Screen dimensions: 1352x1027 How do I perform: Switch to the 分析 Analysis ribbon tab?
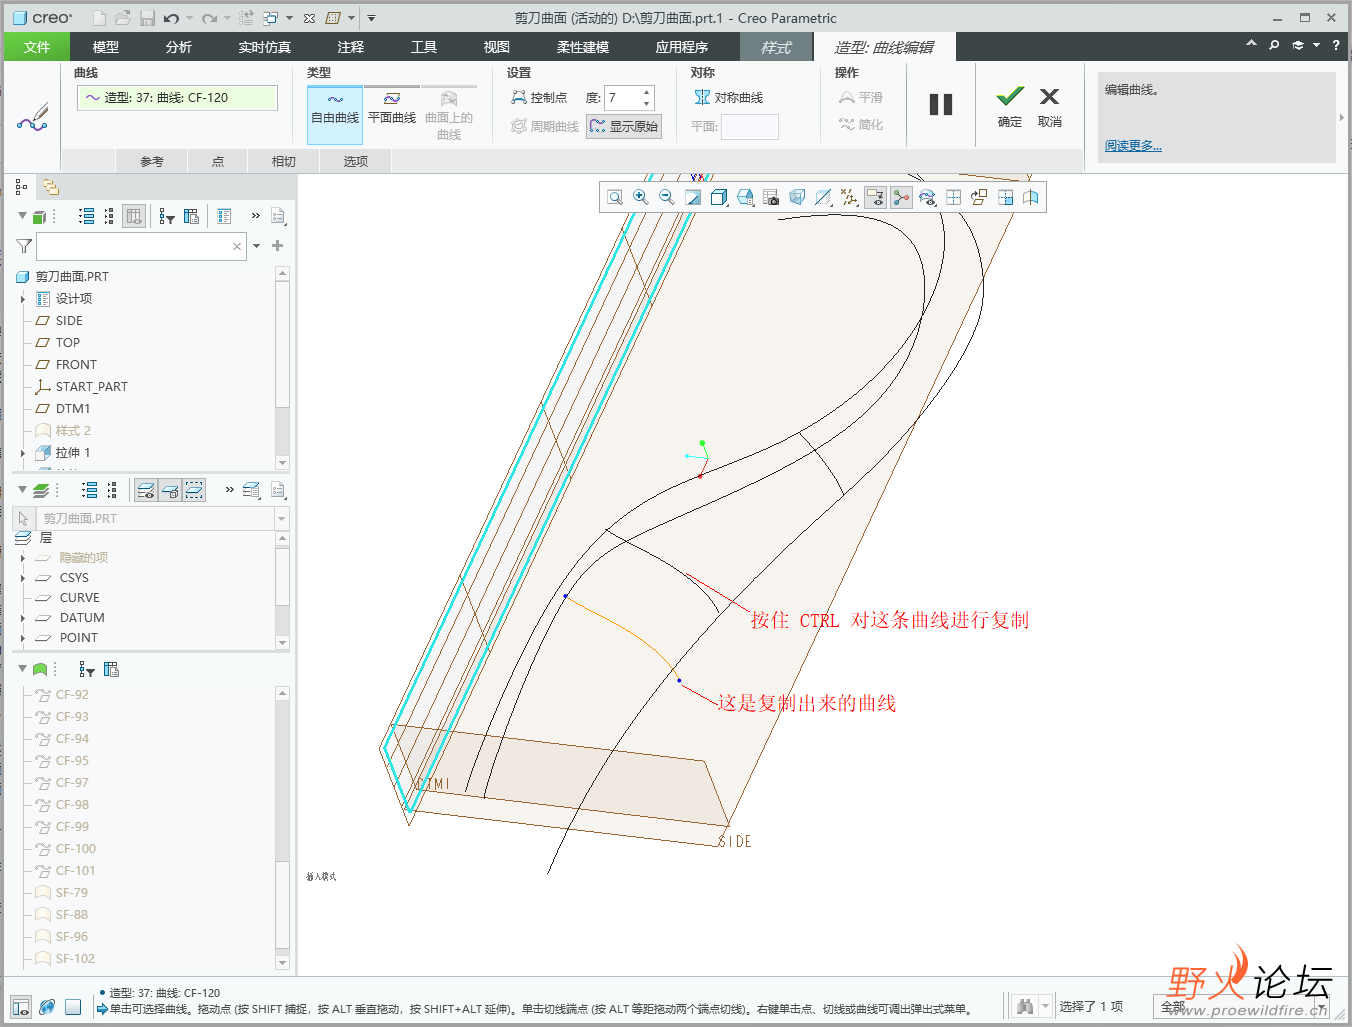(179, 47)
